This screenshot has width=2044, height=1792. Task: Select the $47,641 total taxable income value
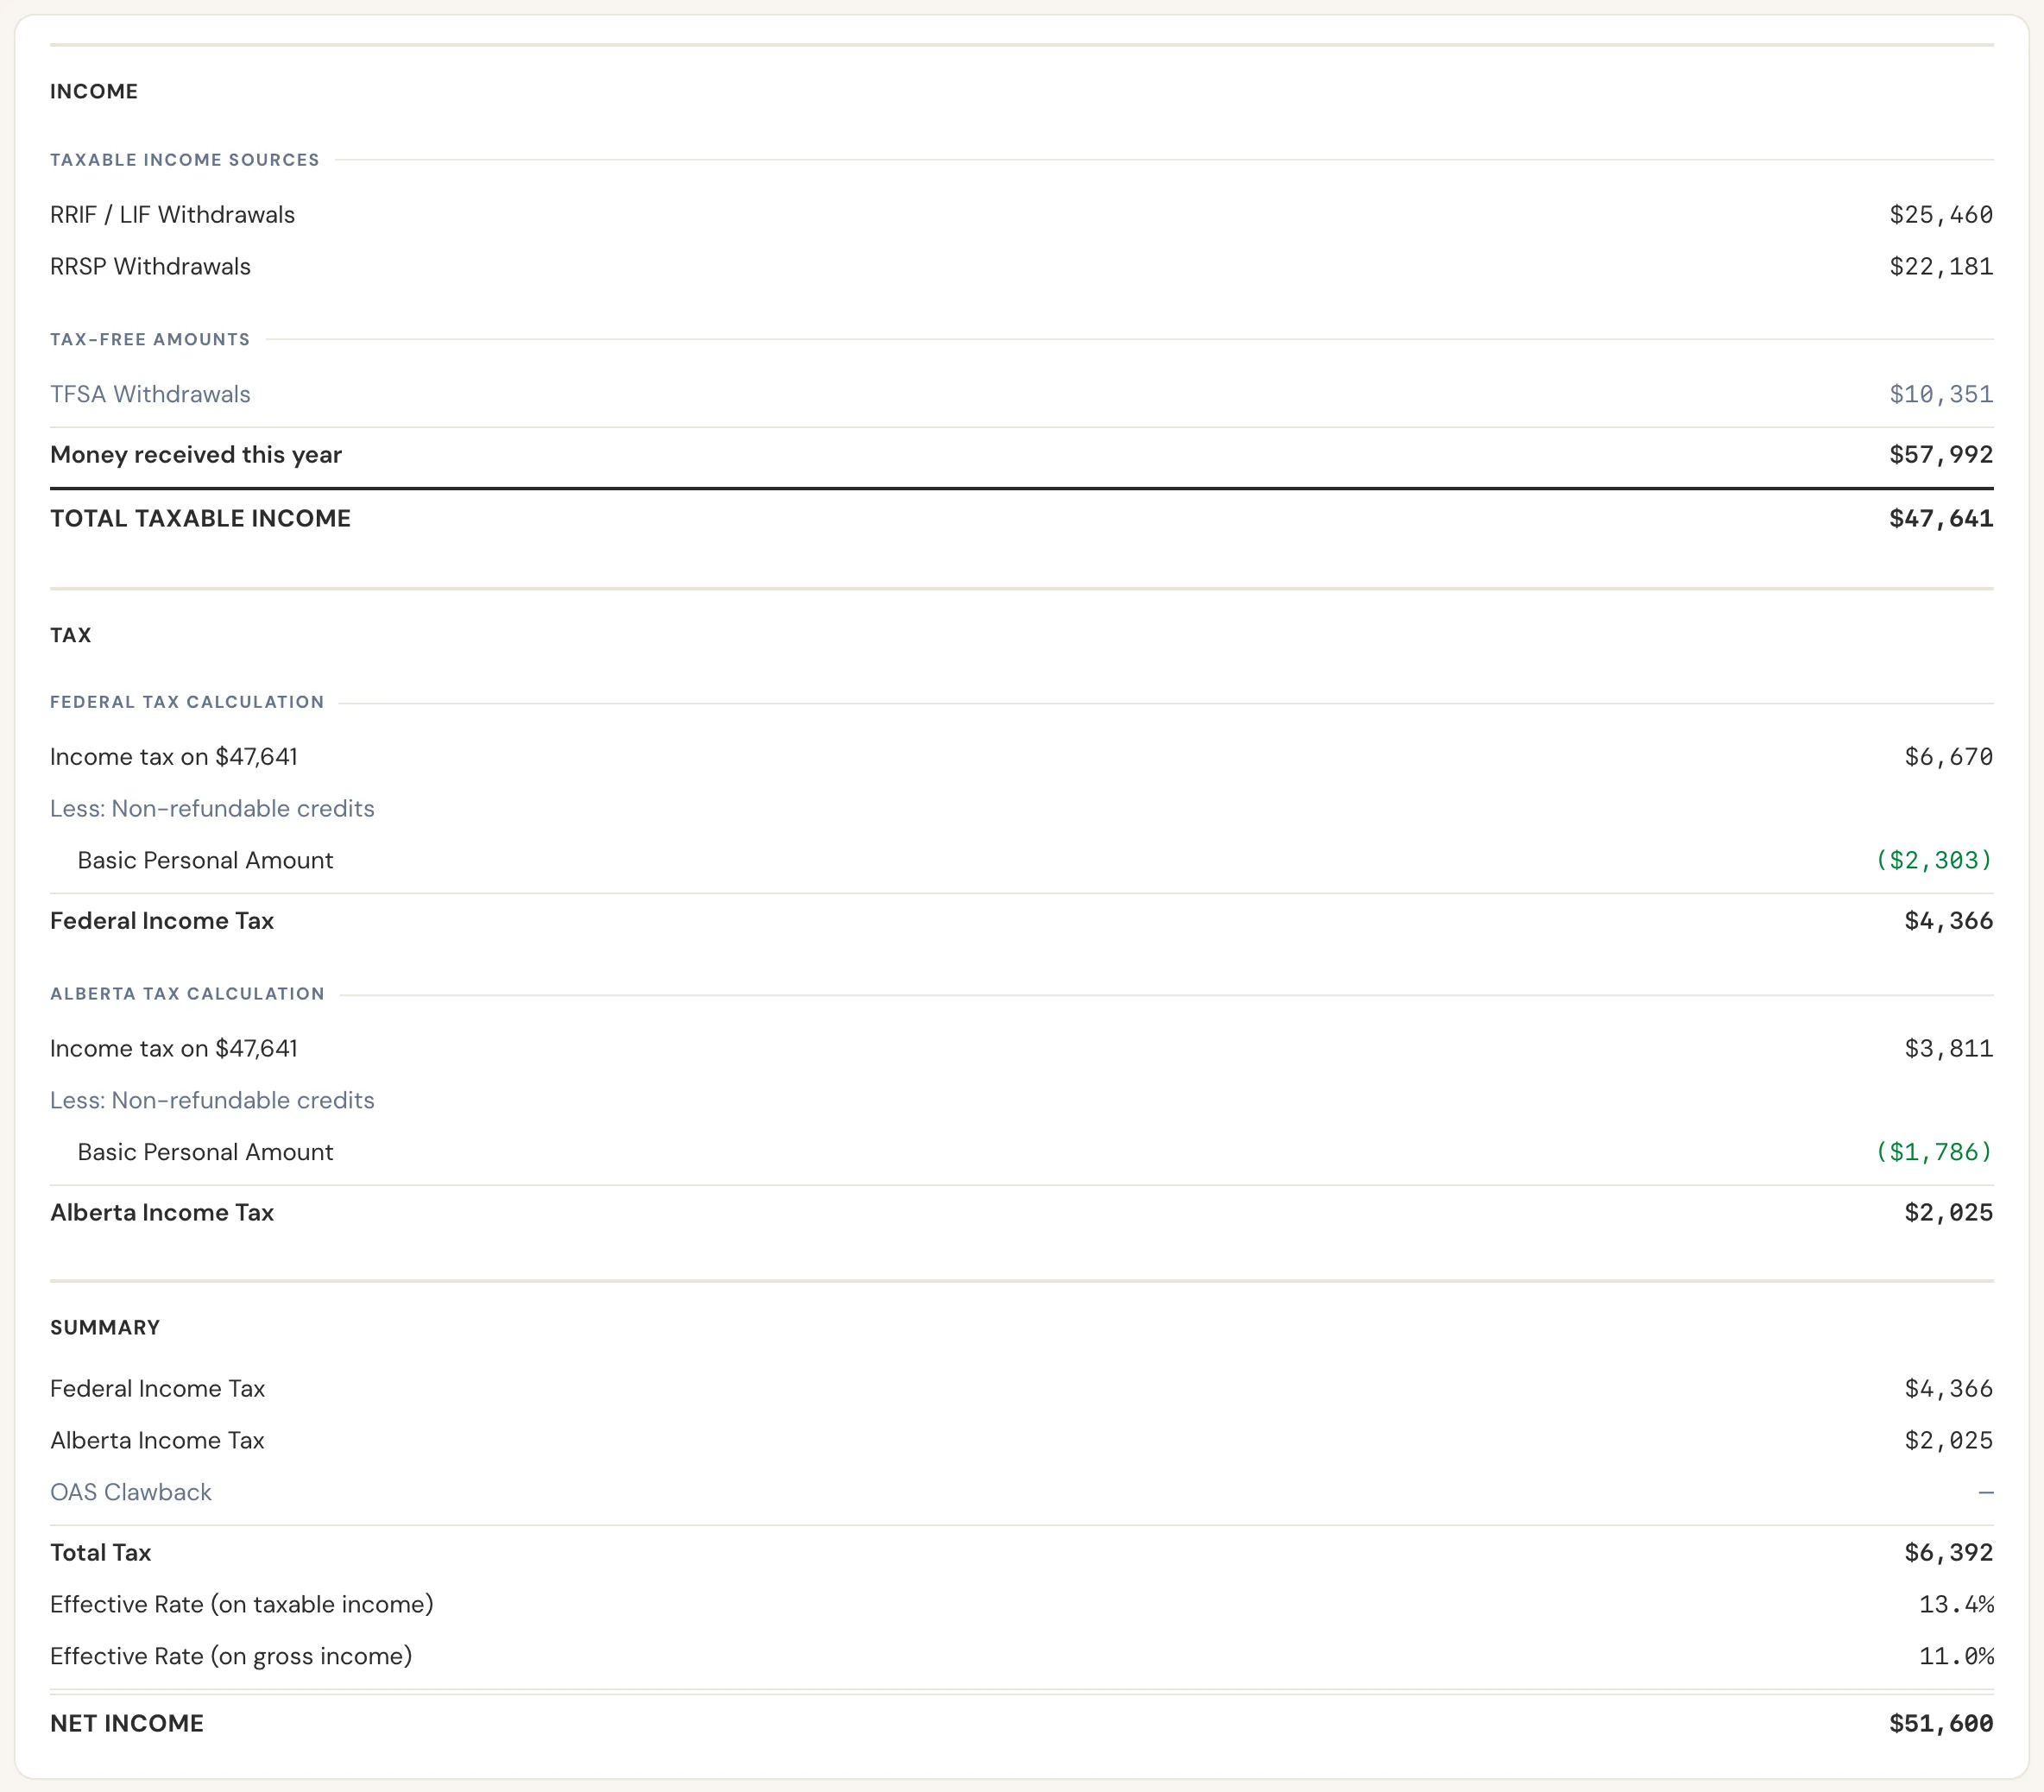pyautogui.click(x=1941, y=519)
